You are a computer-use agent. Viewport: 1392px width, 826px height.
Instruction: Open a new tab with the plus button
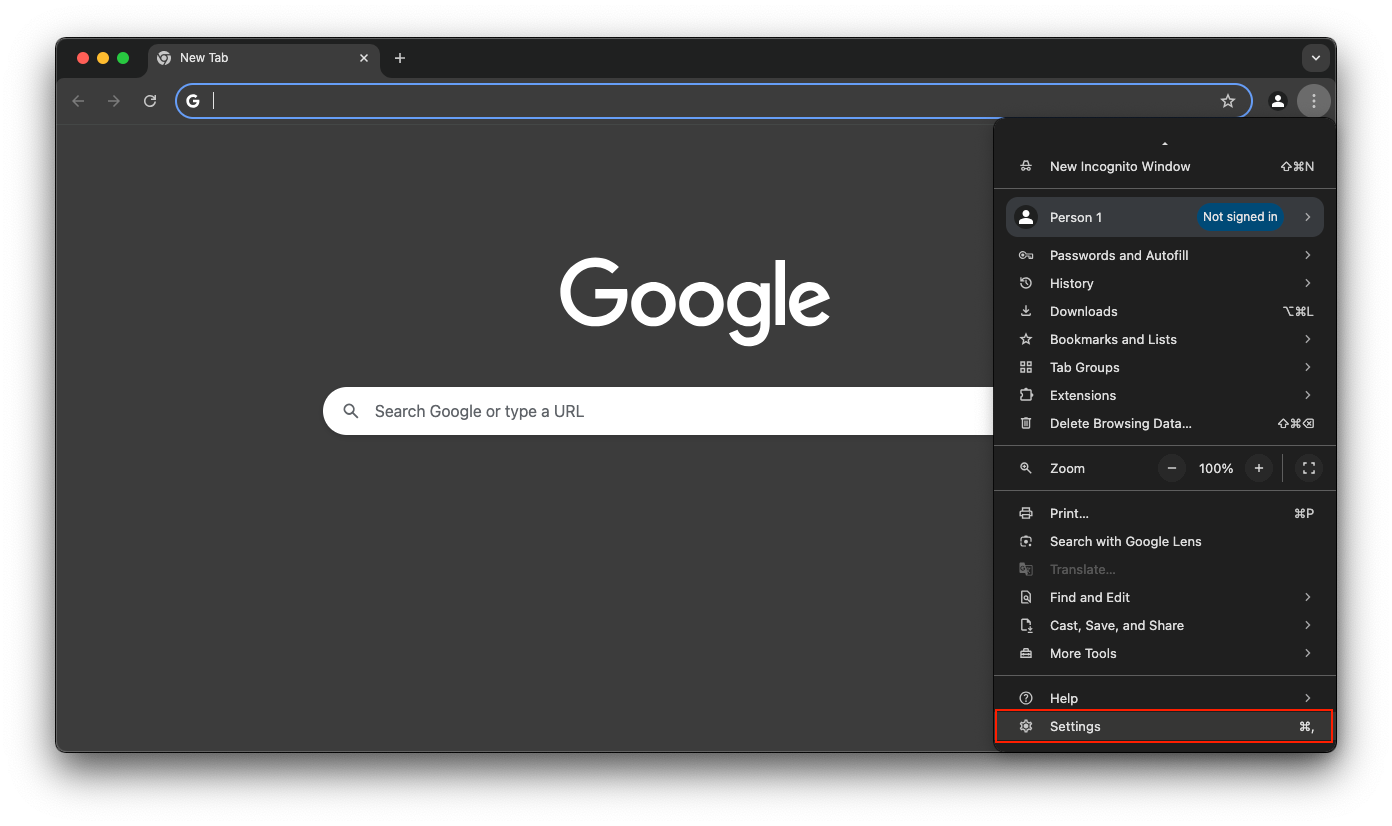pos(400,58)
